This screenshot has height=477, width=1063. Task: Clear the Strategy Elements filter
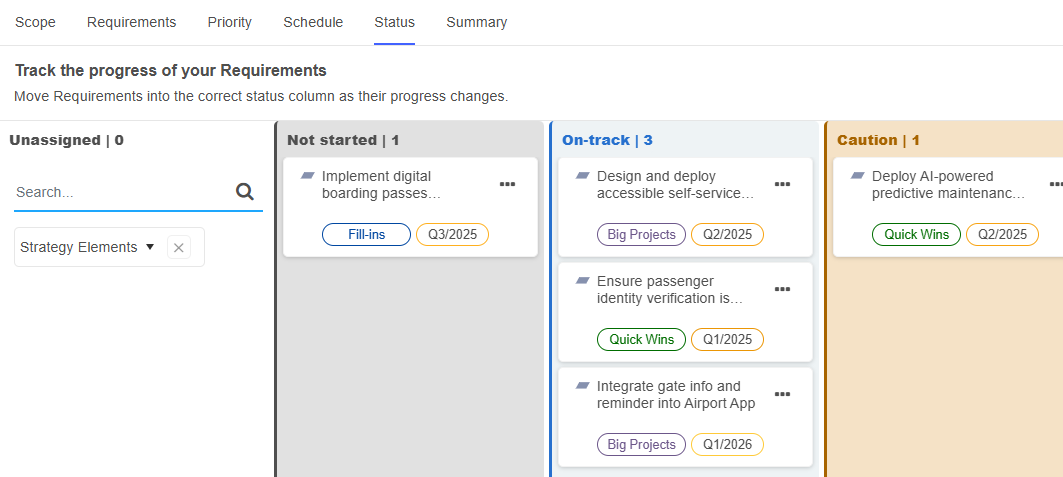(x=179, y=247)
